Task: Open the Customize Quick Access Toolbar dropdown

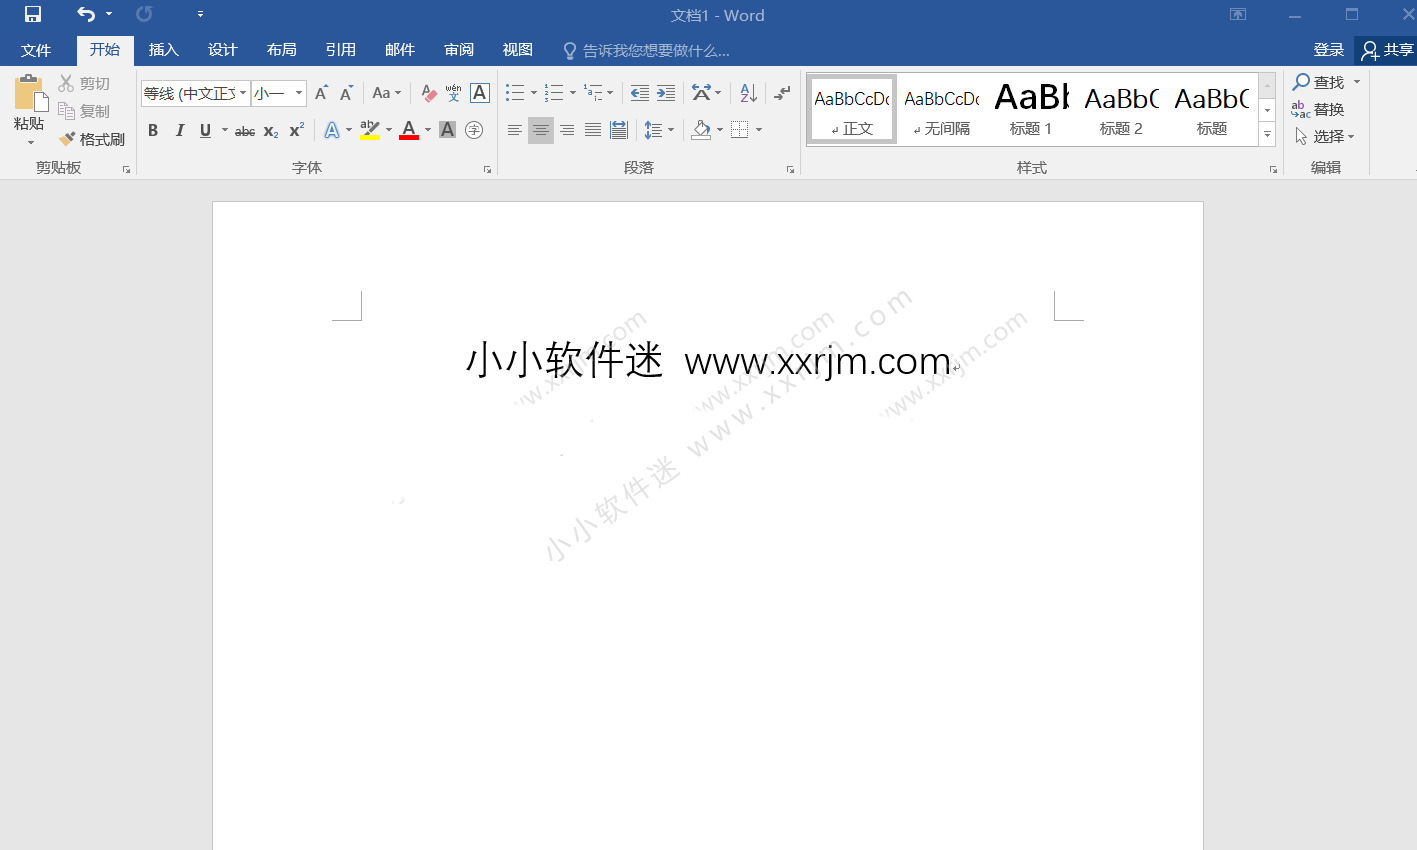Action: point(200,14)
